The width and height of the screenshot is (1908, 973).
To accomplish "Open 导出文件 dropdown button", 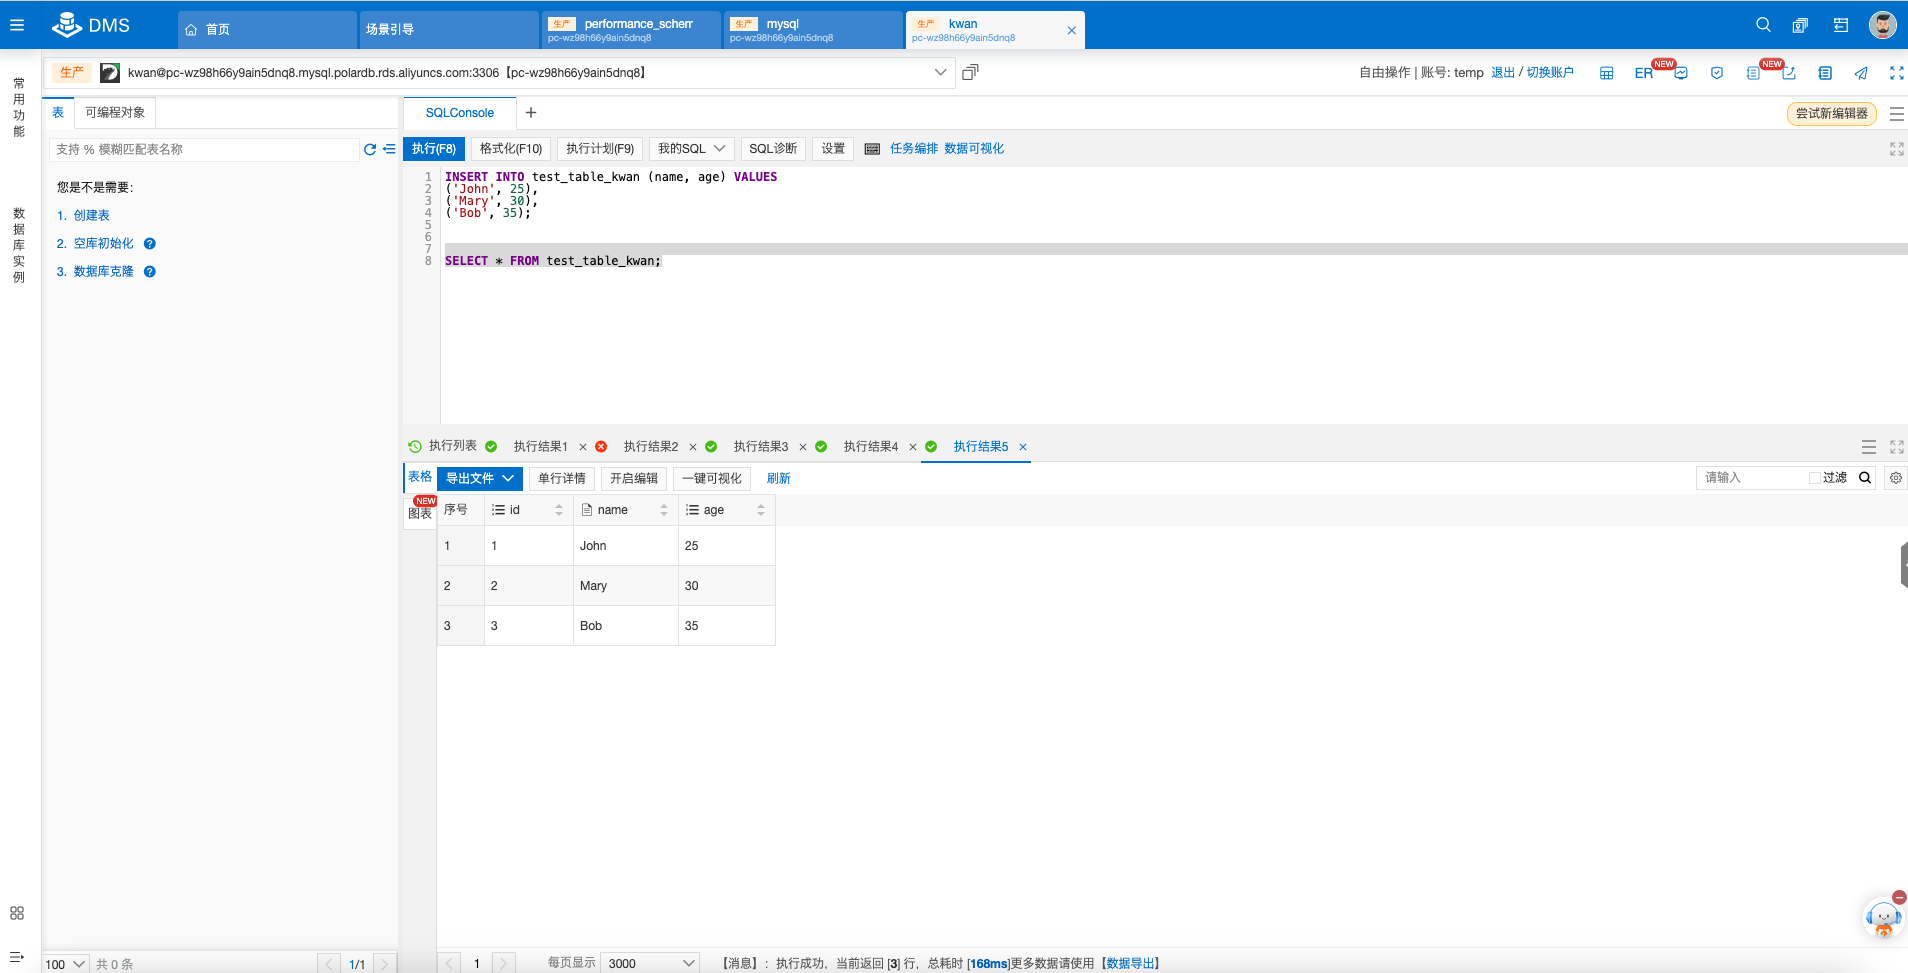I will tap(480, 478).
